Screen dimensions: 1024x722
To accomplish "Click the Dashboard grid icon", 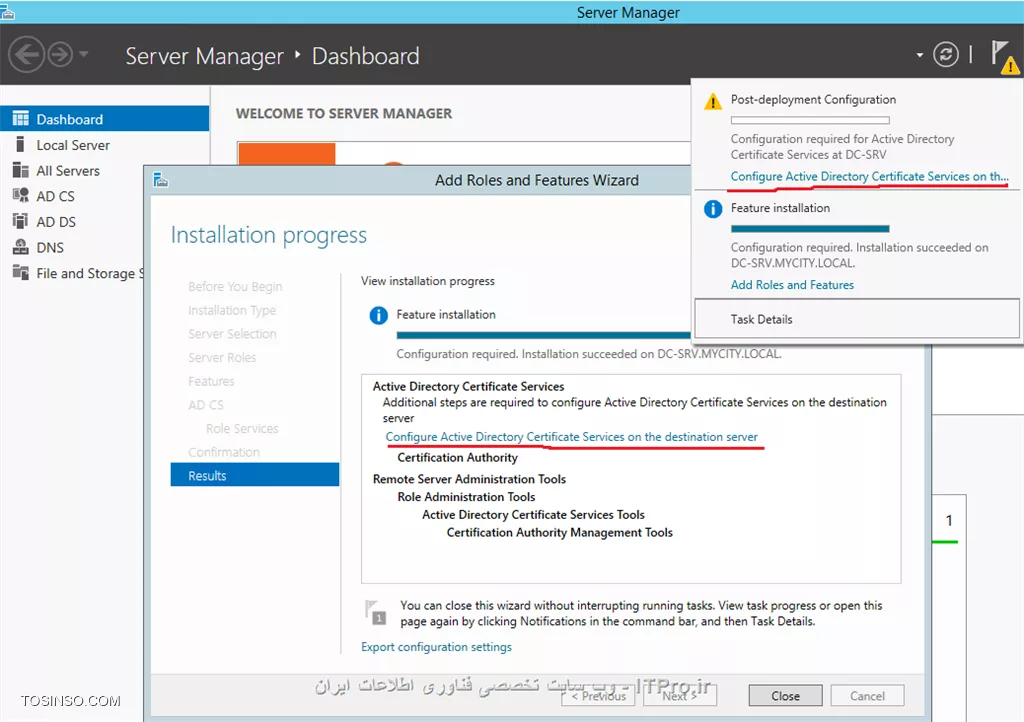I will pyautogui.click(x=21, y=118).
